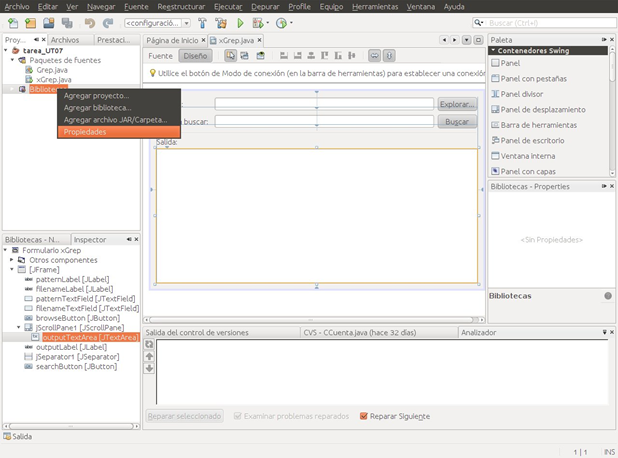618x458 pixels.
Task: Activate Selection Mode in designer toolbar
Action: [231, 56]
